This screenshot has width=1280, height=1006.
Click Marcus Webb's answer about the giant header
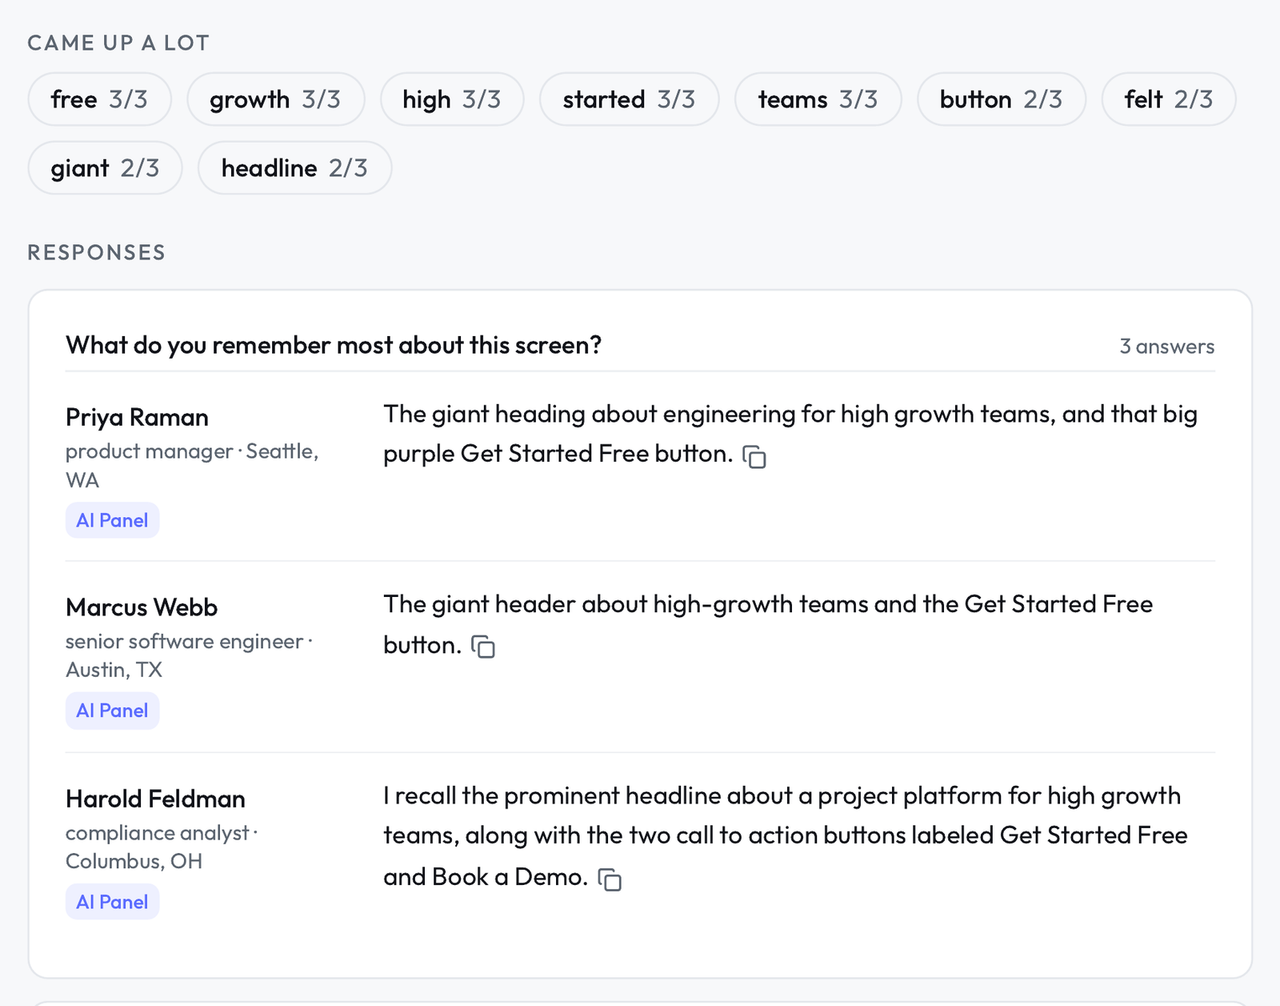(x=768, y=624)
